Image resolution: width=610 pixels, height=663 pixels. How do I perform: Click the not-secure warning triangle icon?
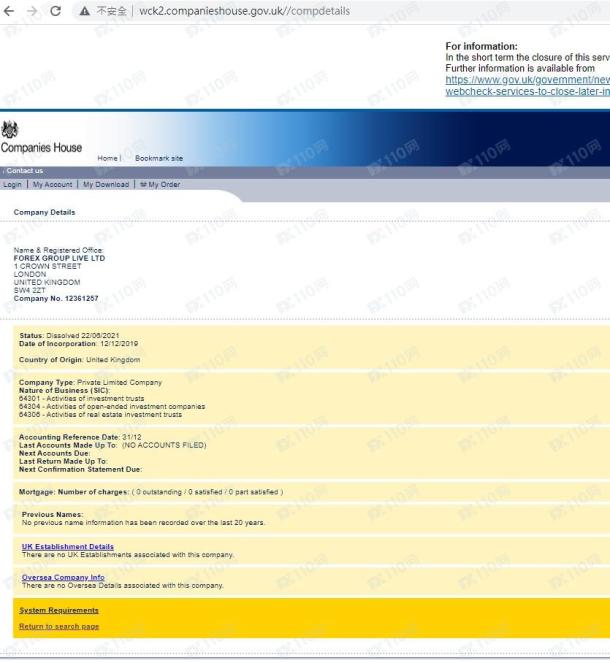tap(85, 11)
